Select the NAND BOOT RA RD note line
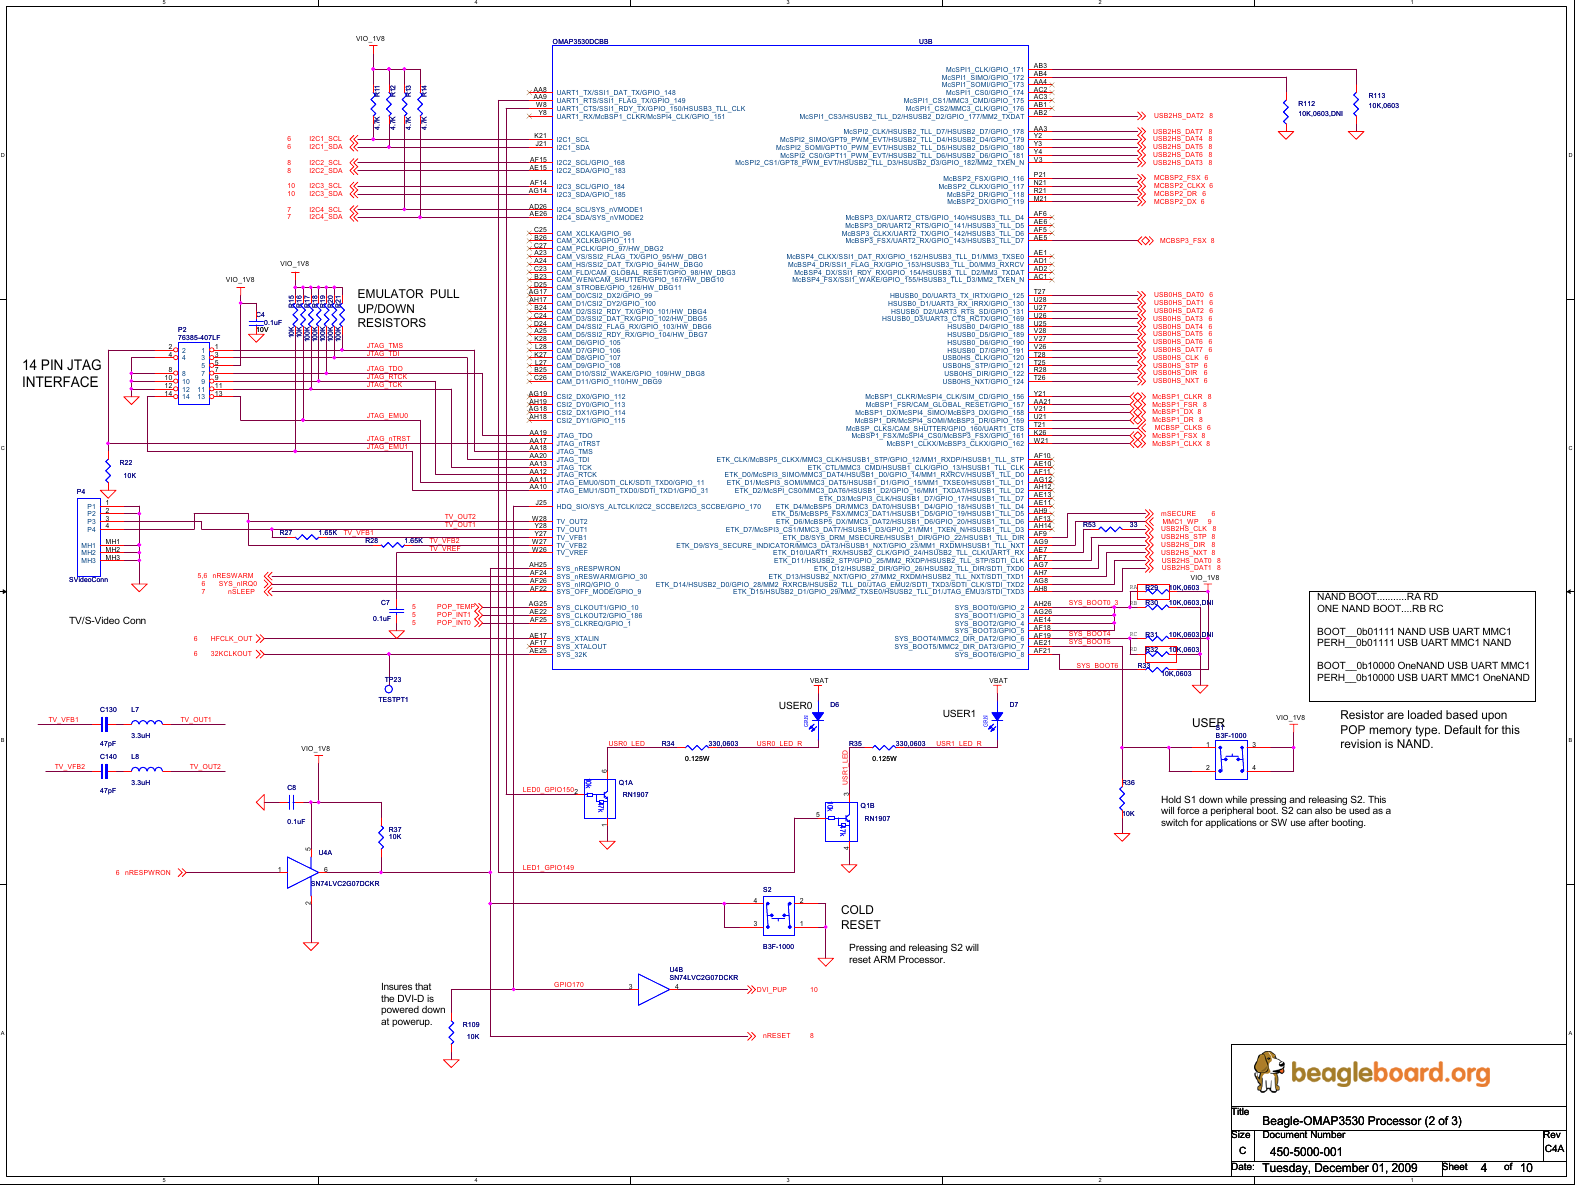This screenshot has height=1185, width=1575. 1377,597
